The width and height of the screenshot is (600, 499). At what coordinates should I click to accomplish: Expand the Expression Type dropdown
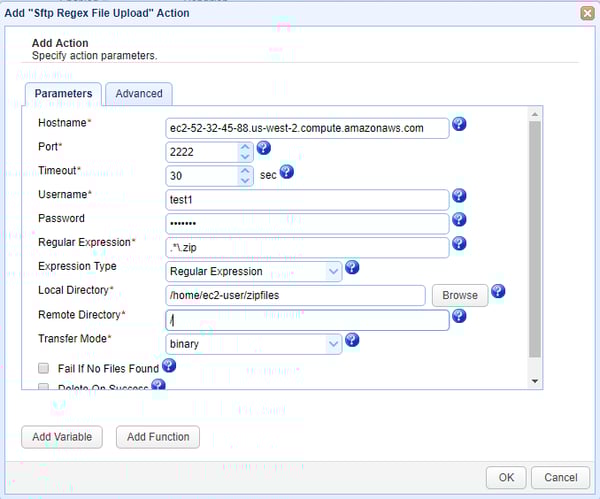[333, 271]
